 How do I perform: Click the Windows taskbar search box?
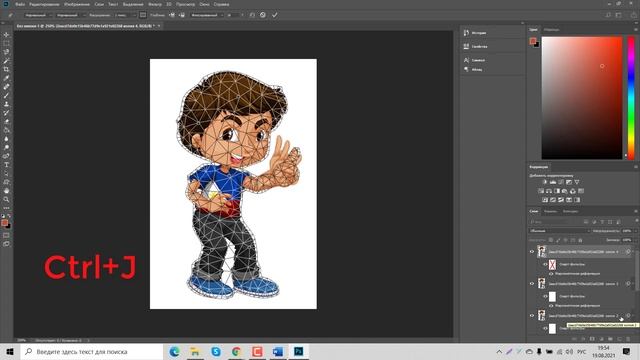pos(92,351)
